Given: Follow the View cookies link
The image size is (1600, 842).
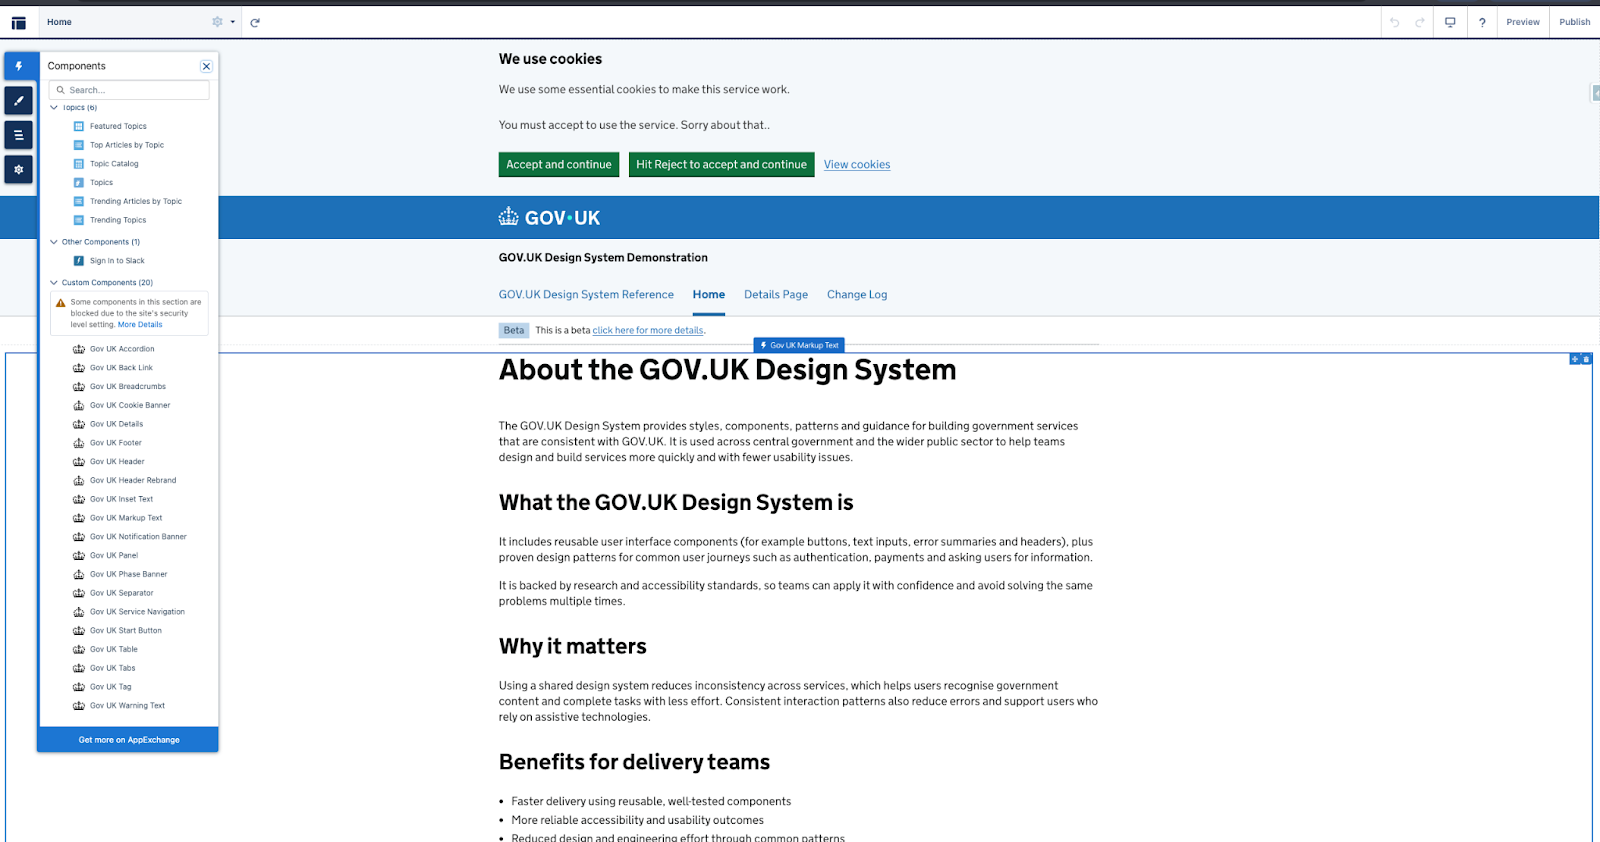Looking at the screenshot, I should (856, 165).
